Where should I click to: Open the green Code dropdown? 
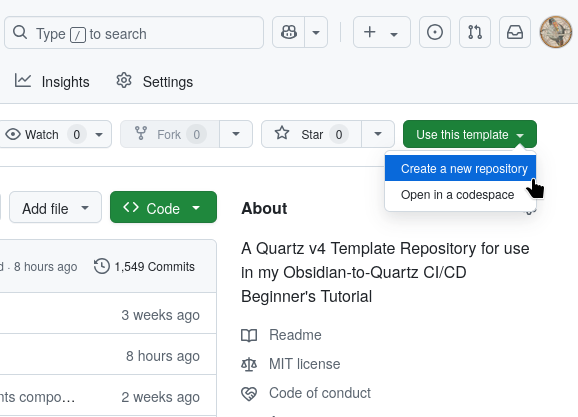[163, 208]
